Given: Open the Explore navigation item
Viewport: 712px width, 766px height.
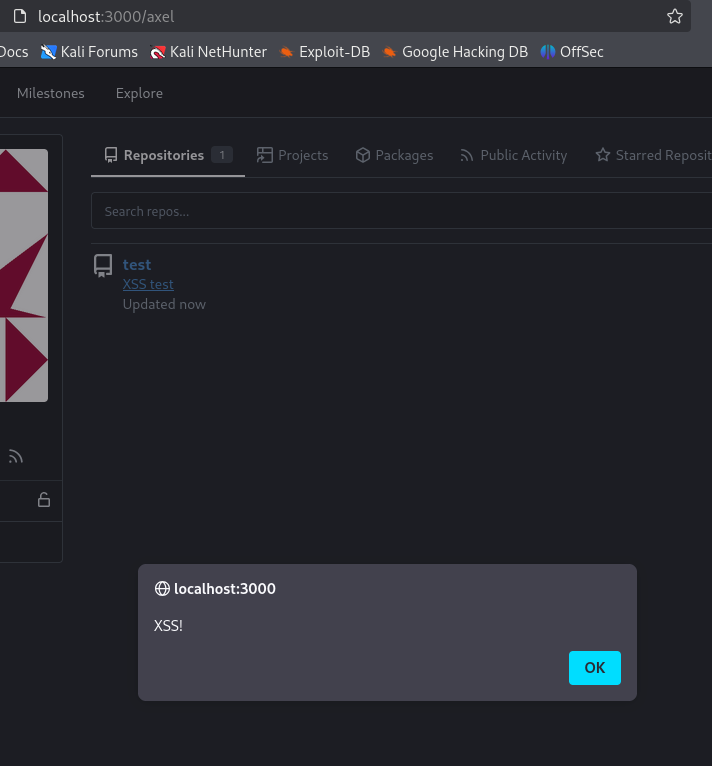Looking at the screenshot, I should pyautogui.click(x=139, y=93).
